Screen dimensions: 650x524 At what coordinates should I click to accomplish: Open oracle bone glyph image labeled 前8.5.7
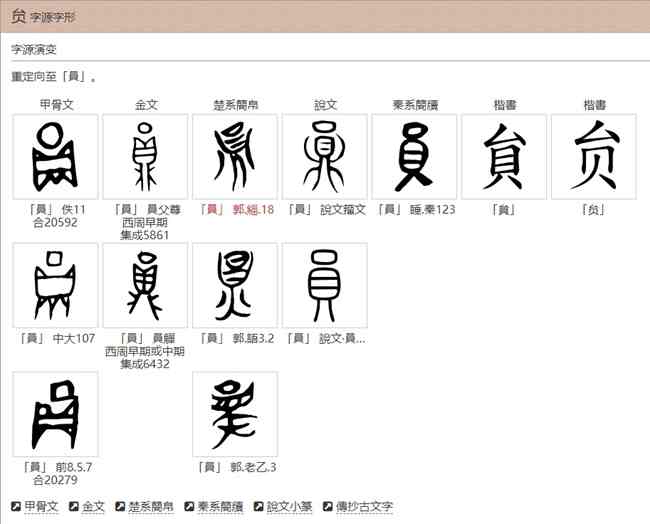coord(56,414)
